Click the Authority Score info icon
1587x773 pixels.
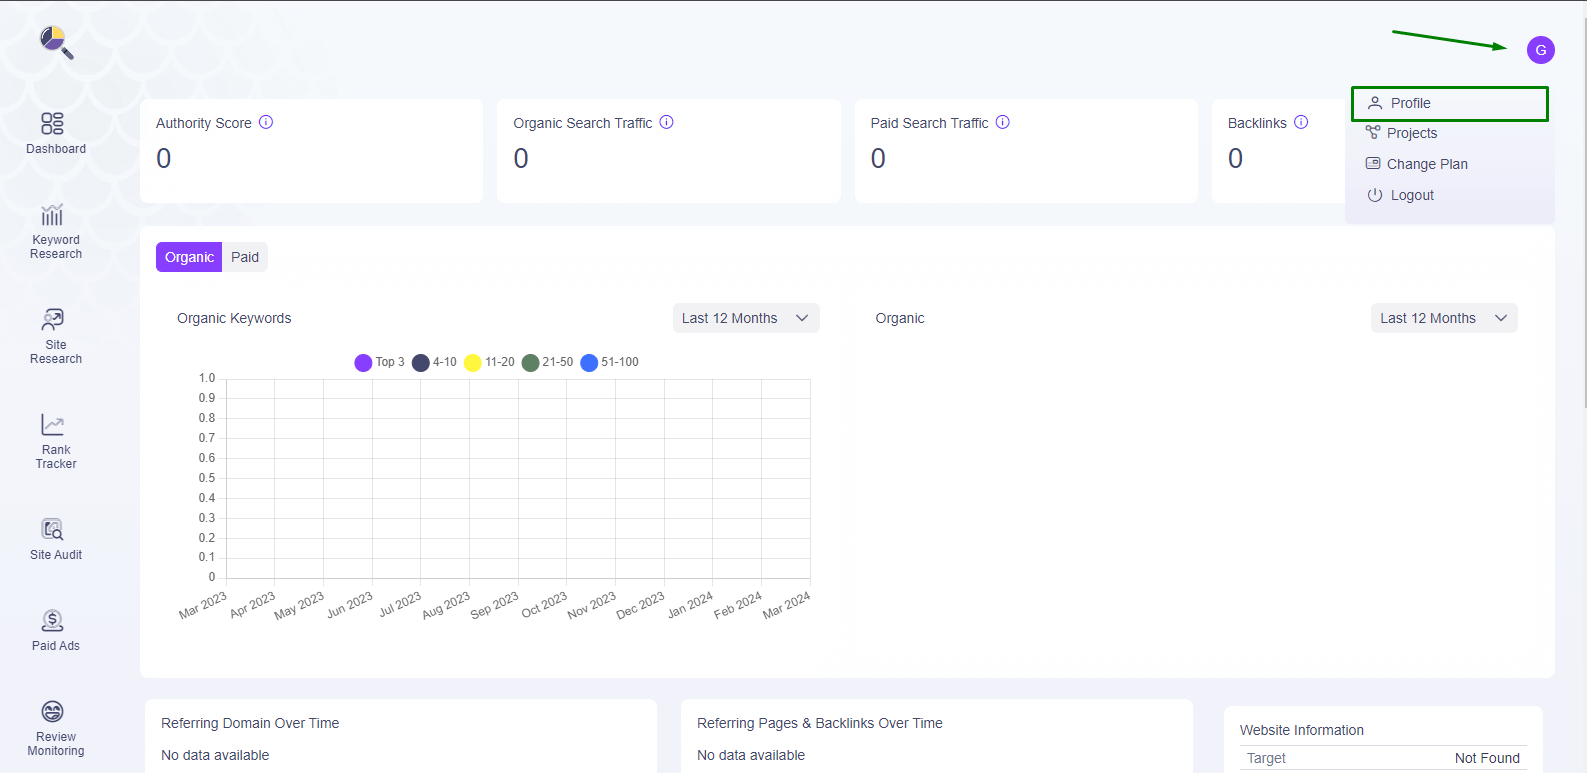coord(266,122)
